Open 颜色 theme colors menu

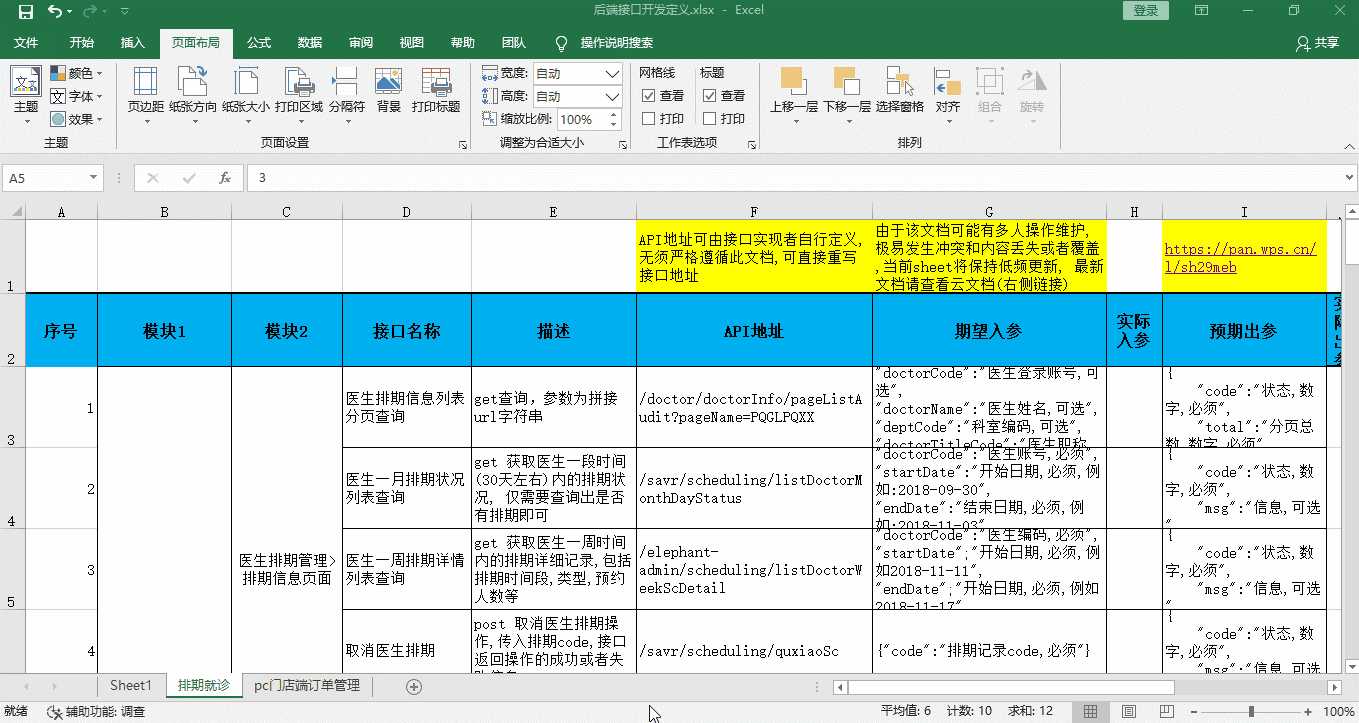tap(77, 73)
